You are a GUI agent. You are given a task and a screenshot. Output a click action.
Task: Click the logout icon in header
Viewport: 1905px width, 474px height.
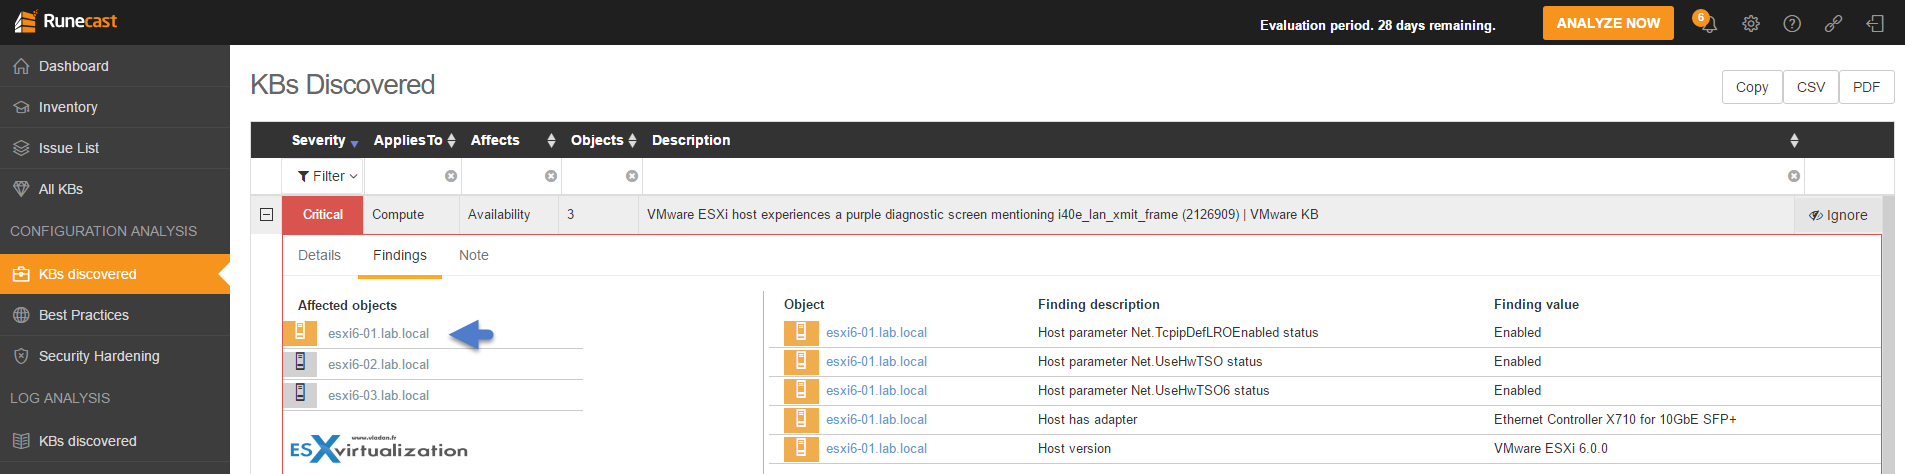(1875, 23)
